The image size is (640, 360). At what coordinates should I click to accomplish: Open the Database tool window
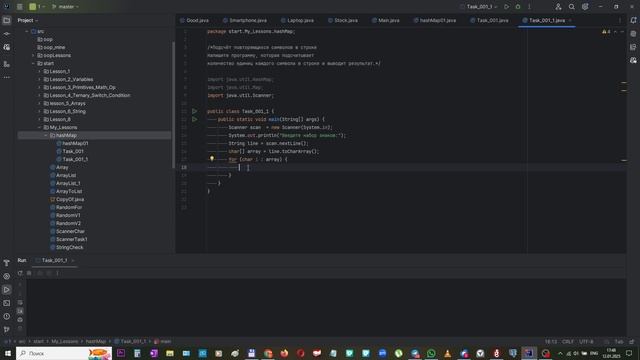[x=633, y=34]
